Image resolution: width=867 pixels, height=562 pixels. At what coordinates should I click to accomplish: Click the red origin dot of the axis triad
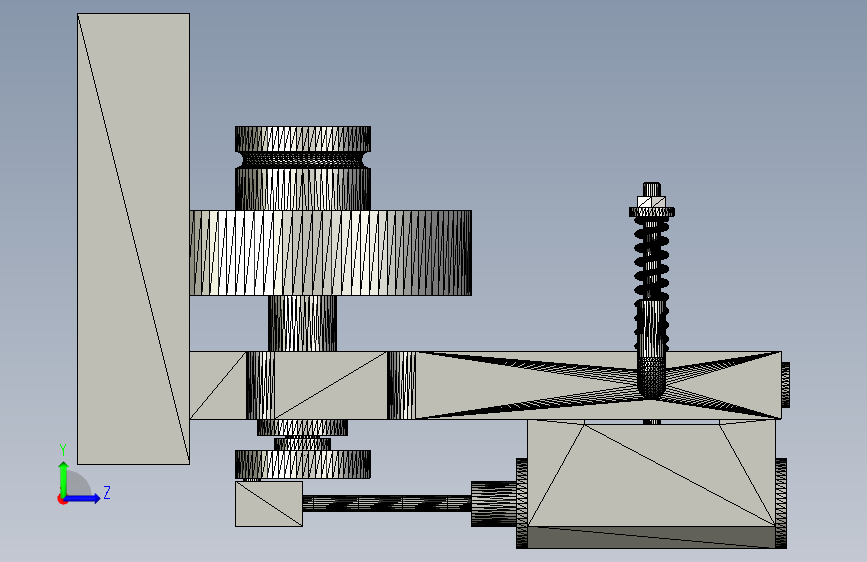62,500
